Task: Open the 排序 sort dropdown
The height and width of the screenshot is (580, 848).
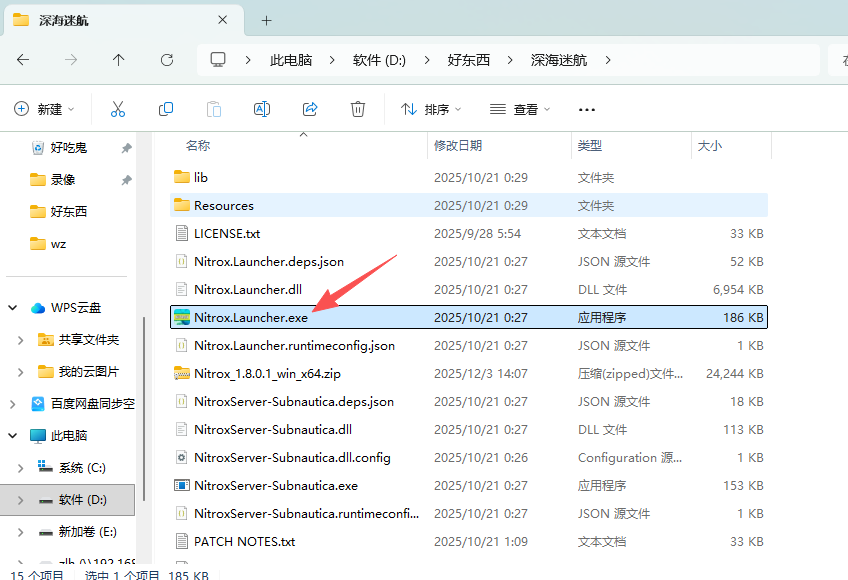Action: click(431, 109)
